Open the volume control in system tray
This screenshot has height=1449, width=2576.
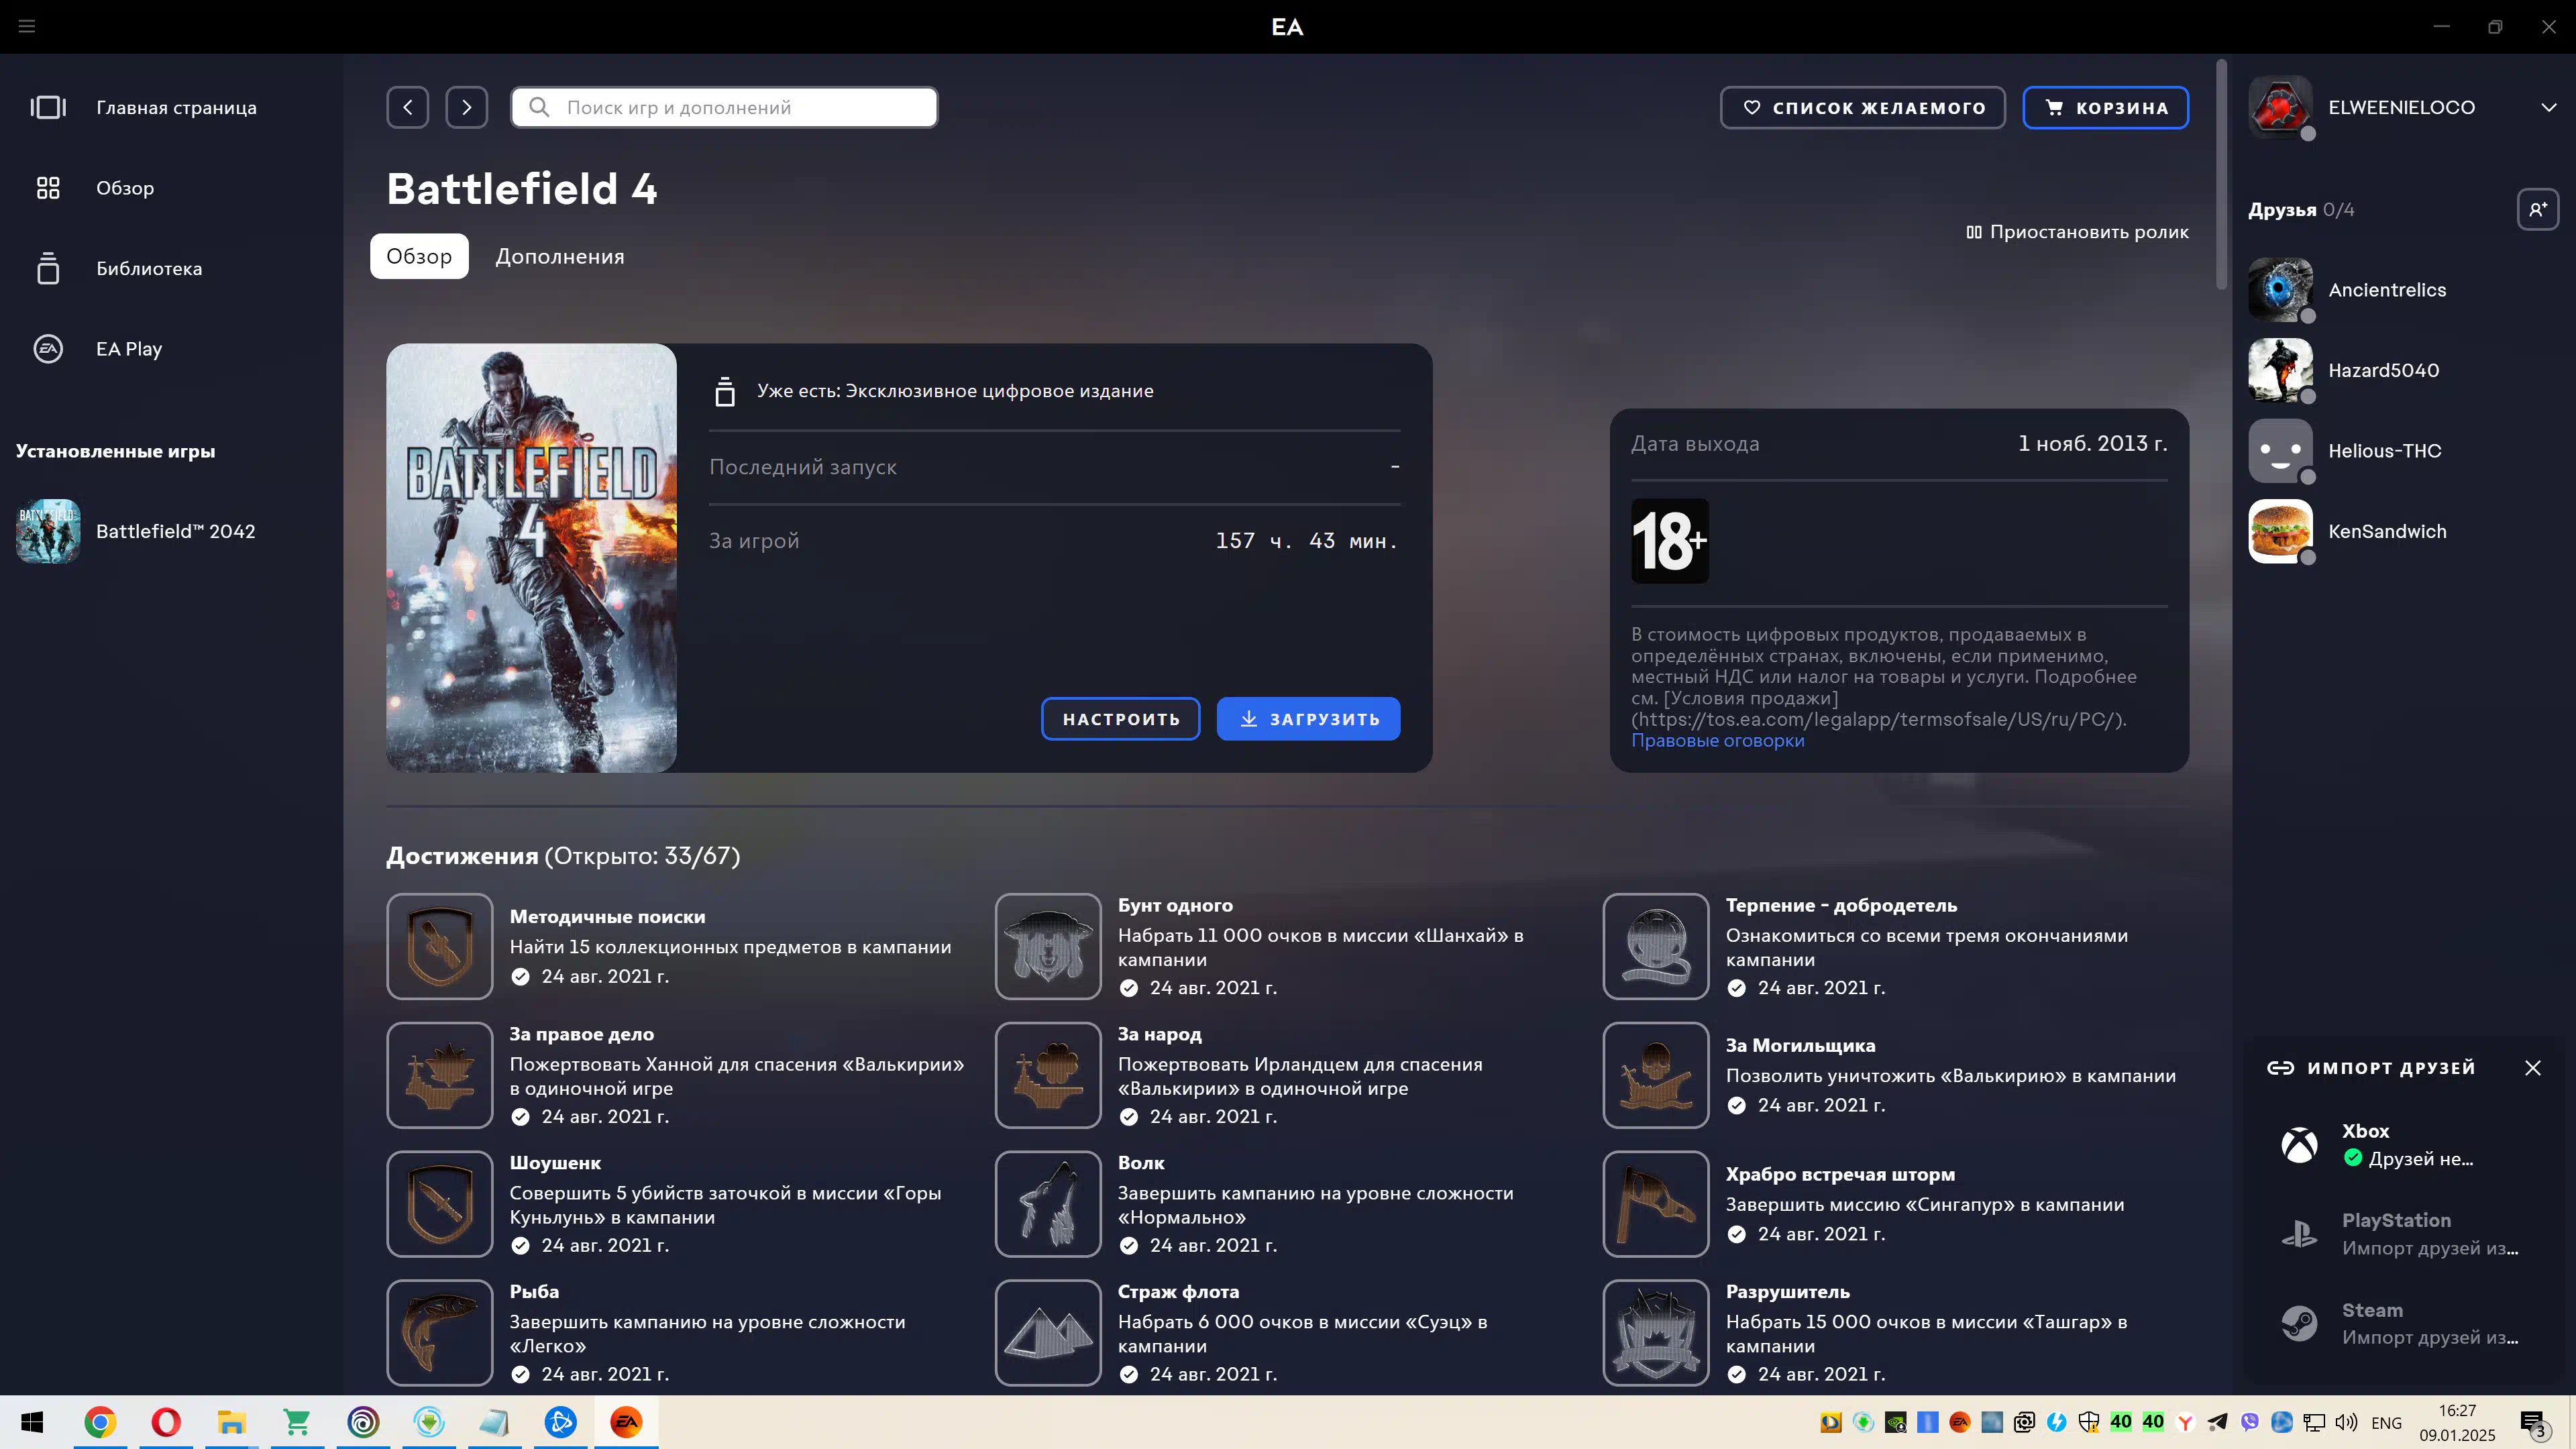click(x=2346, y=1422)
